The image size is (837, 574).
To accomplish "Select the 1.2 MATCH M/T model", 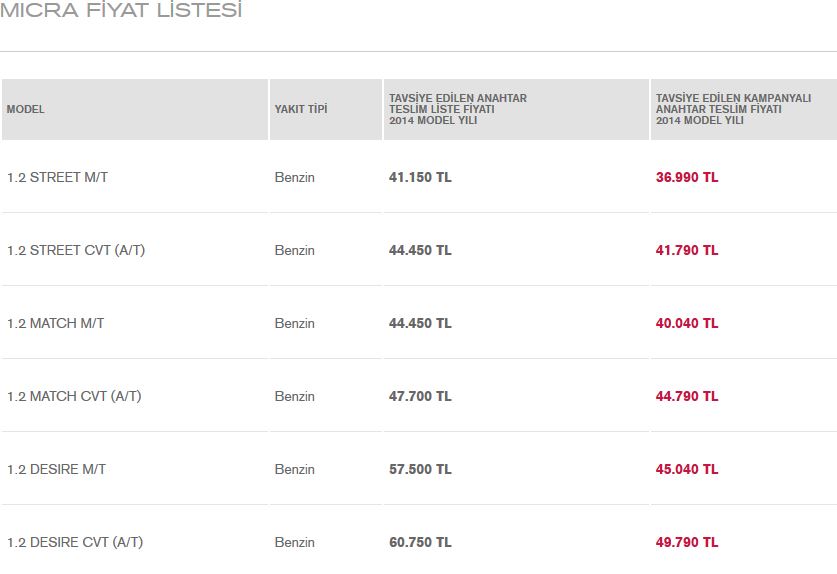I will tap(56, 324).
